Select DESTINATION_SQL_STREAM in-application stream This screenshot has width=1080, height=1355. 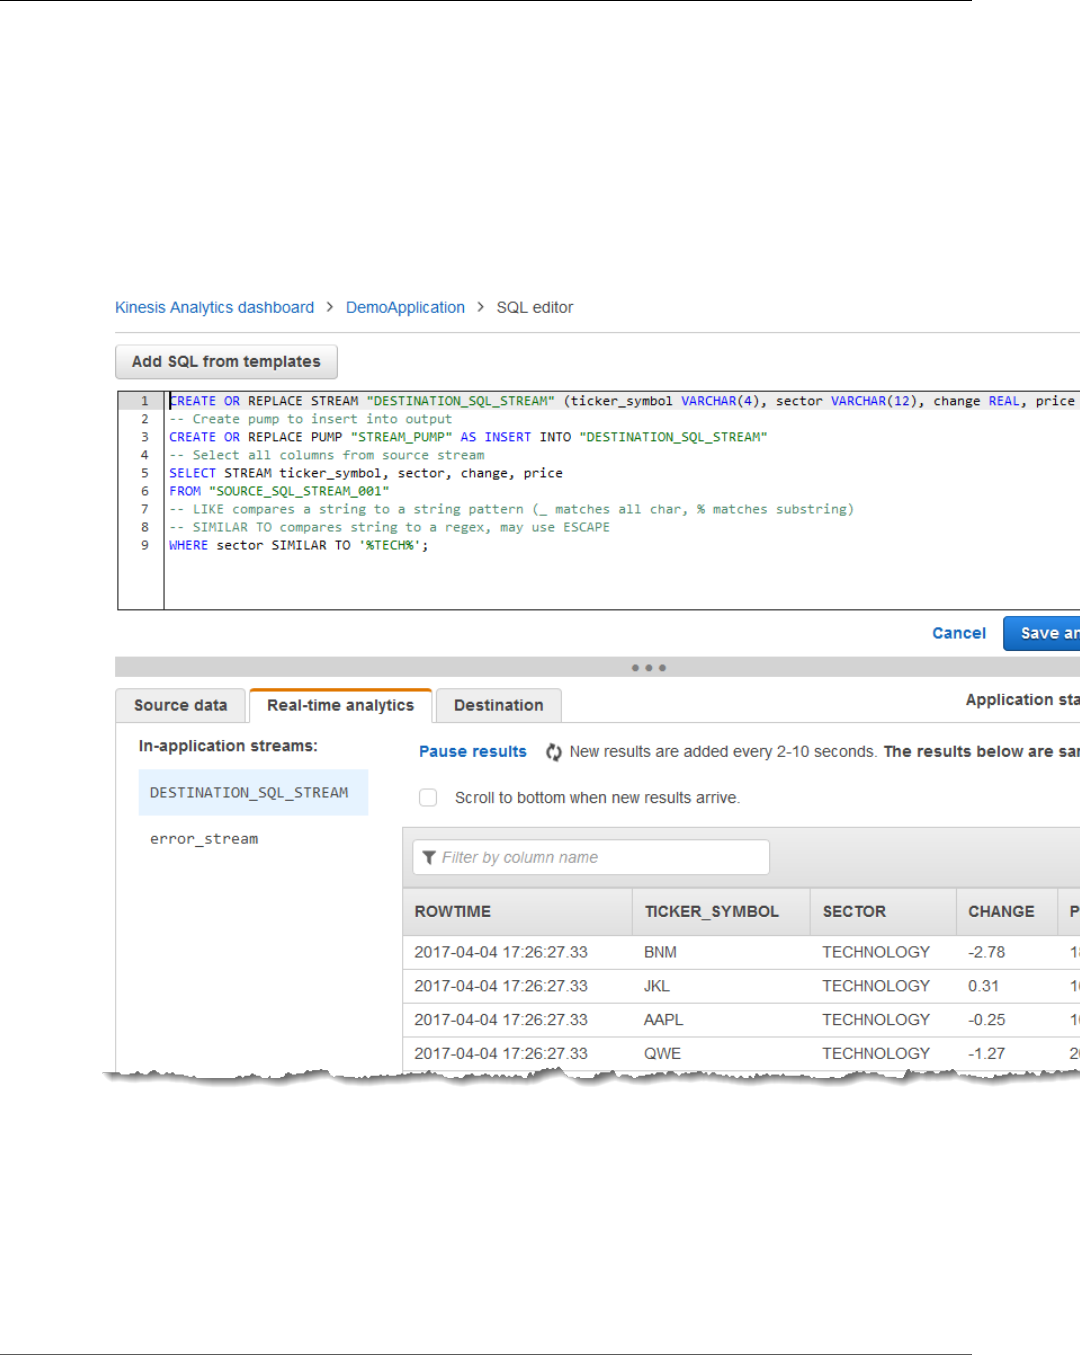[x=249, y=793]
